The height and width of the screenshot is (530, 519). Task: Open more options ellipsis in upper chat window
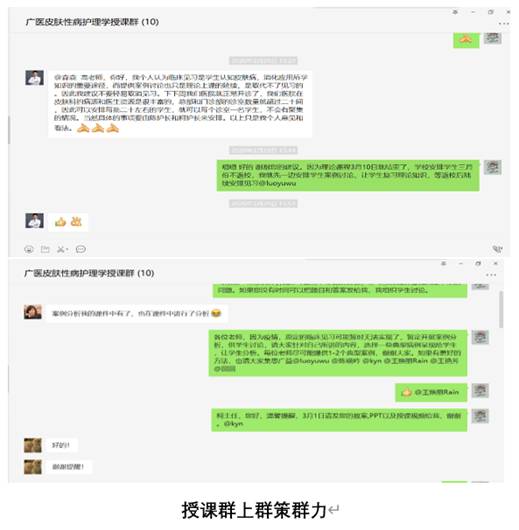pos(503,24)
